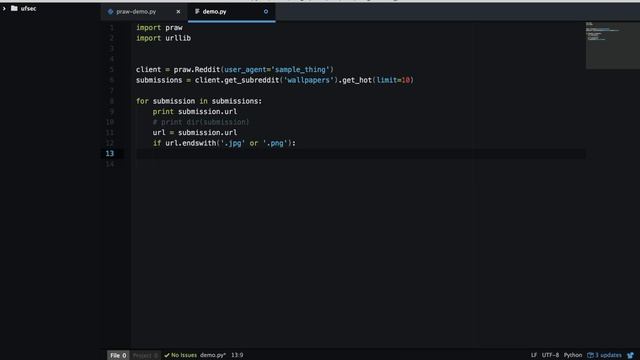Click 'url = submission.url' on line 11

[195, 133]
